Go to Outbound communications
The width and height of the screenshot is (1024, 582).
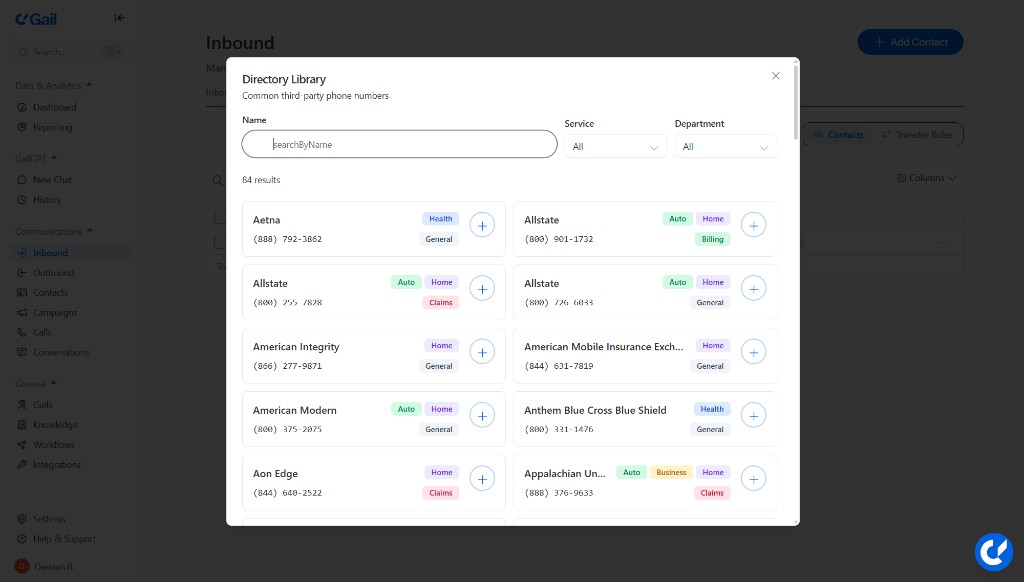pyautogui.click(x=54, y=273)
